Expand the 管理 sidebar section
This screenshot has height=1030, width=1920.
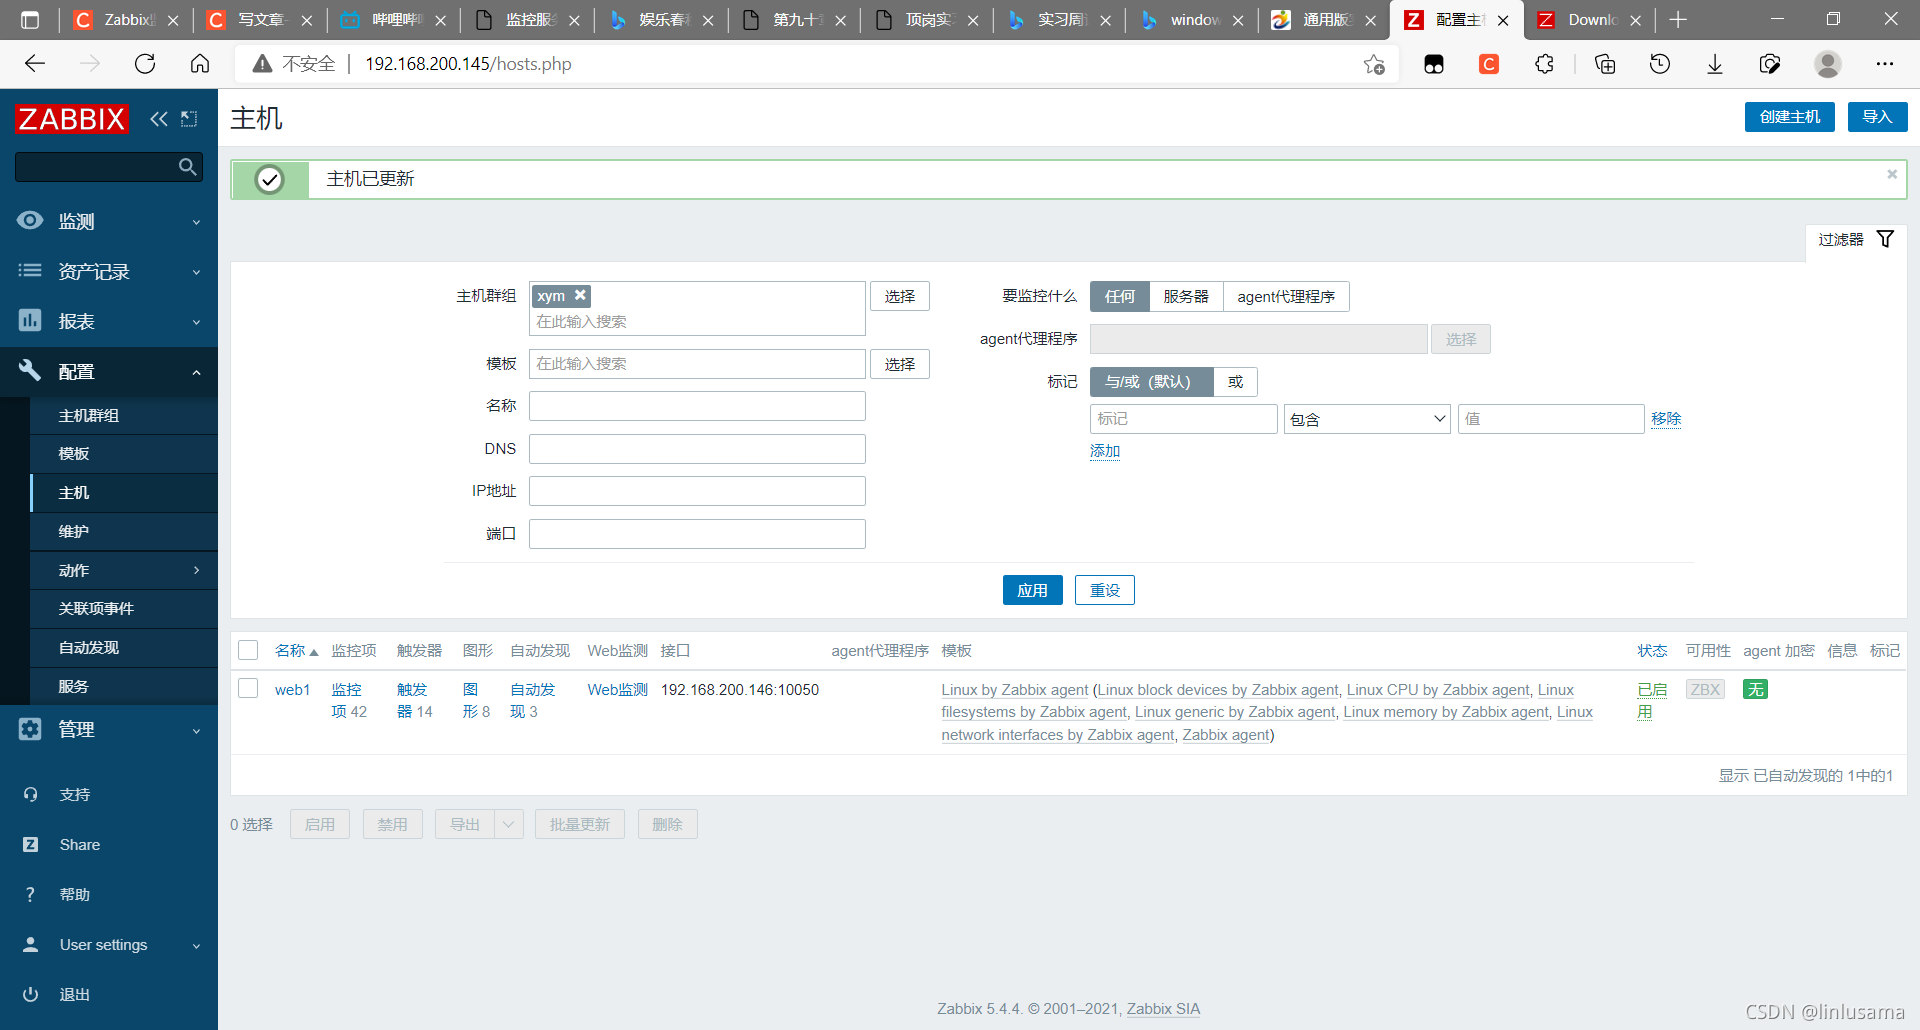109,730
